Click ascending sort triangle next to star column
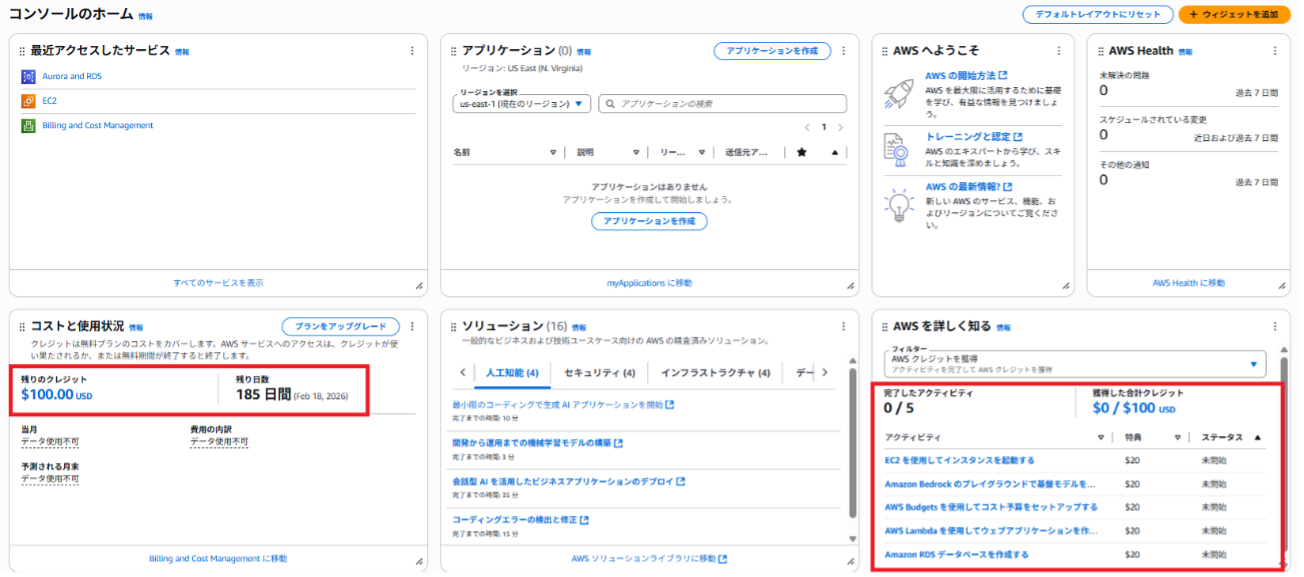This screenshot has width=1304, height=577. click(834, 153)
